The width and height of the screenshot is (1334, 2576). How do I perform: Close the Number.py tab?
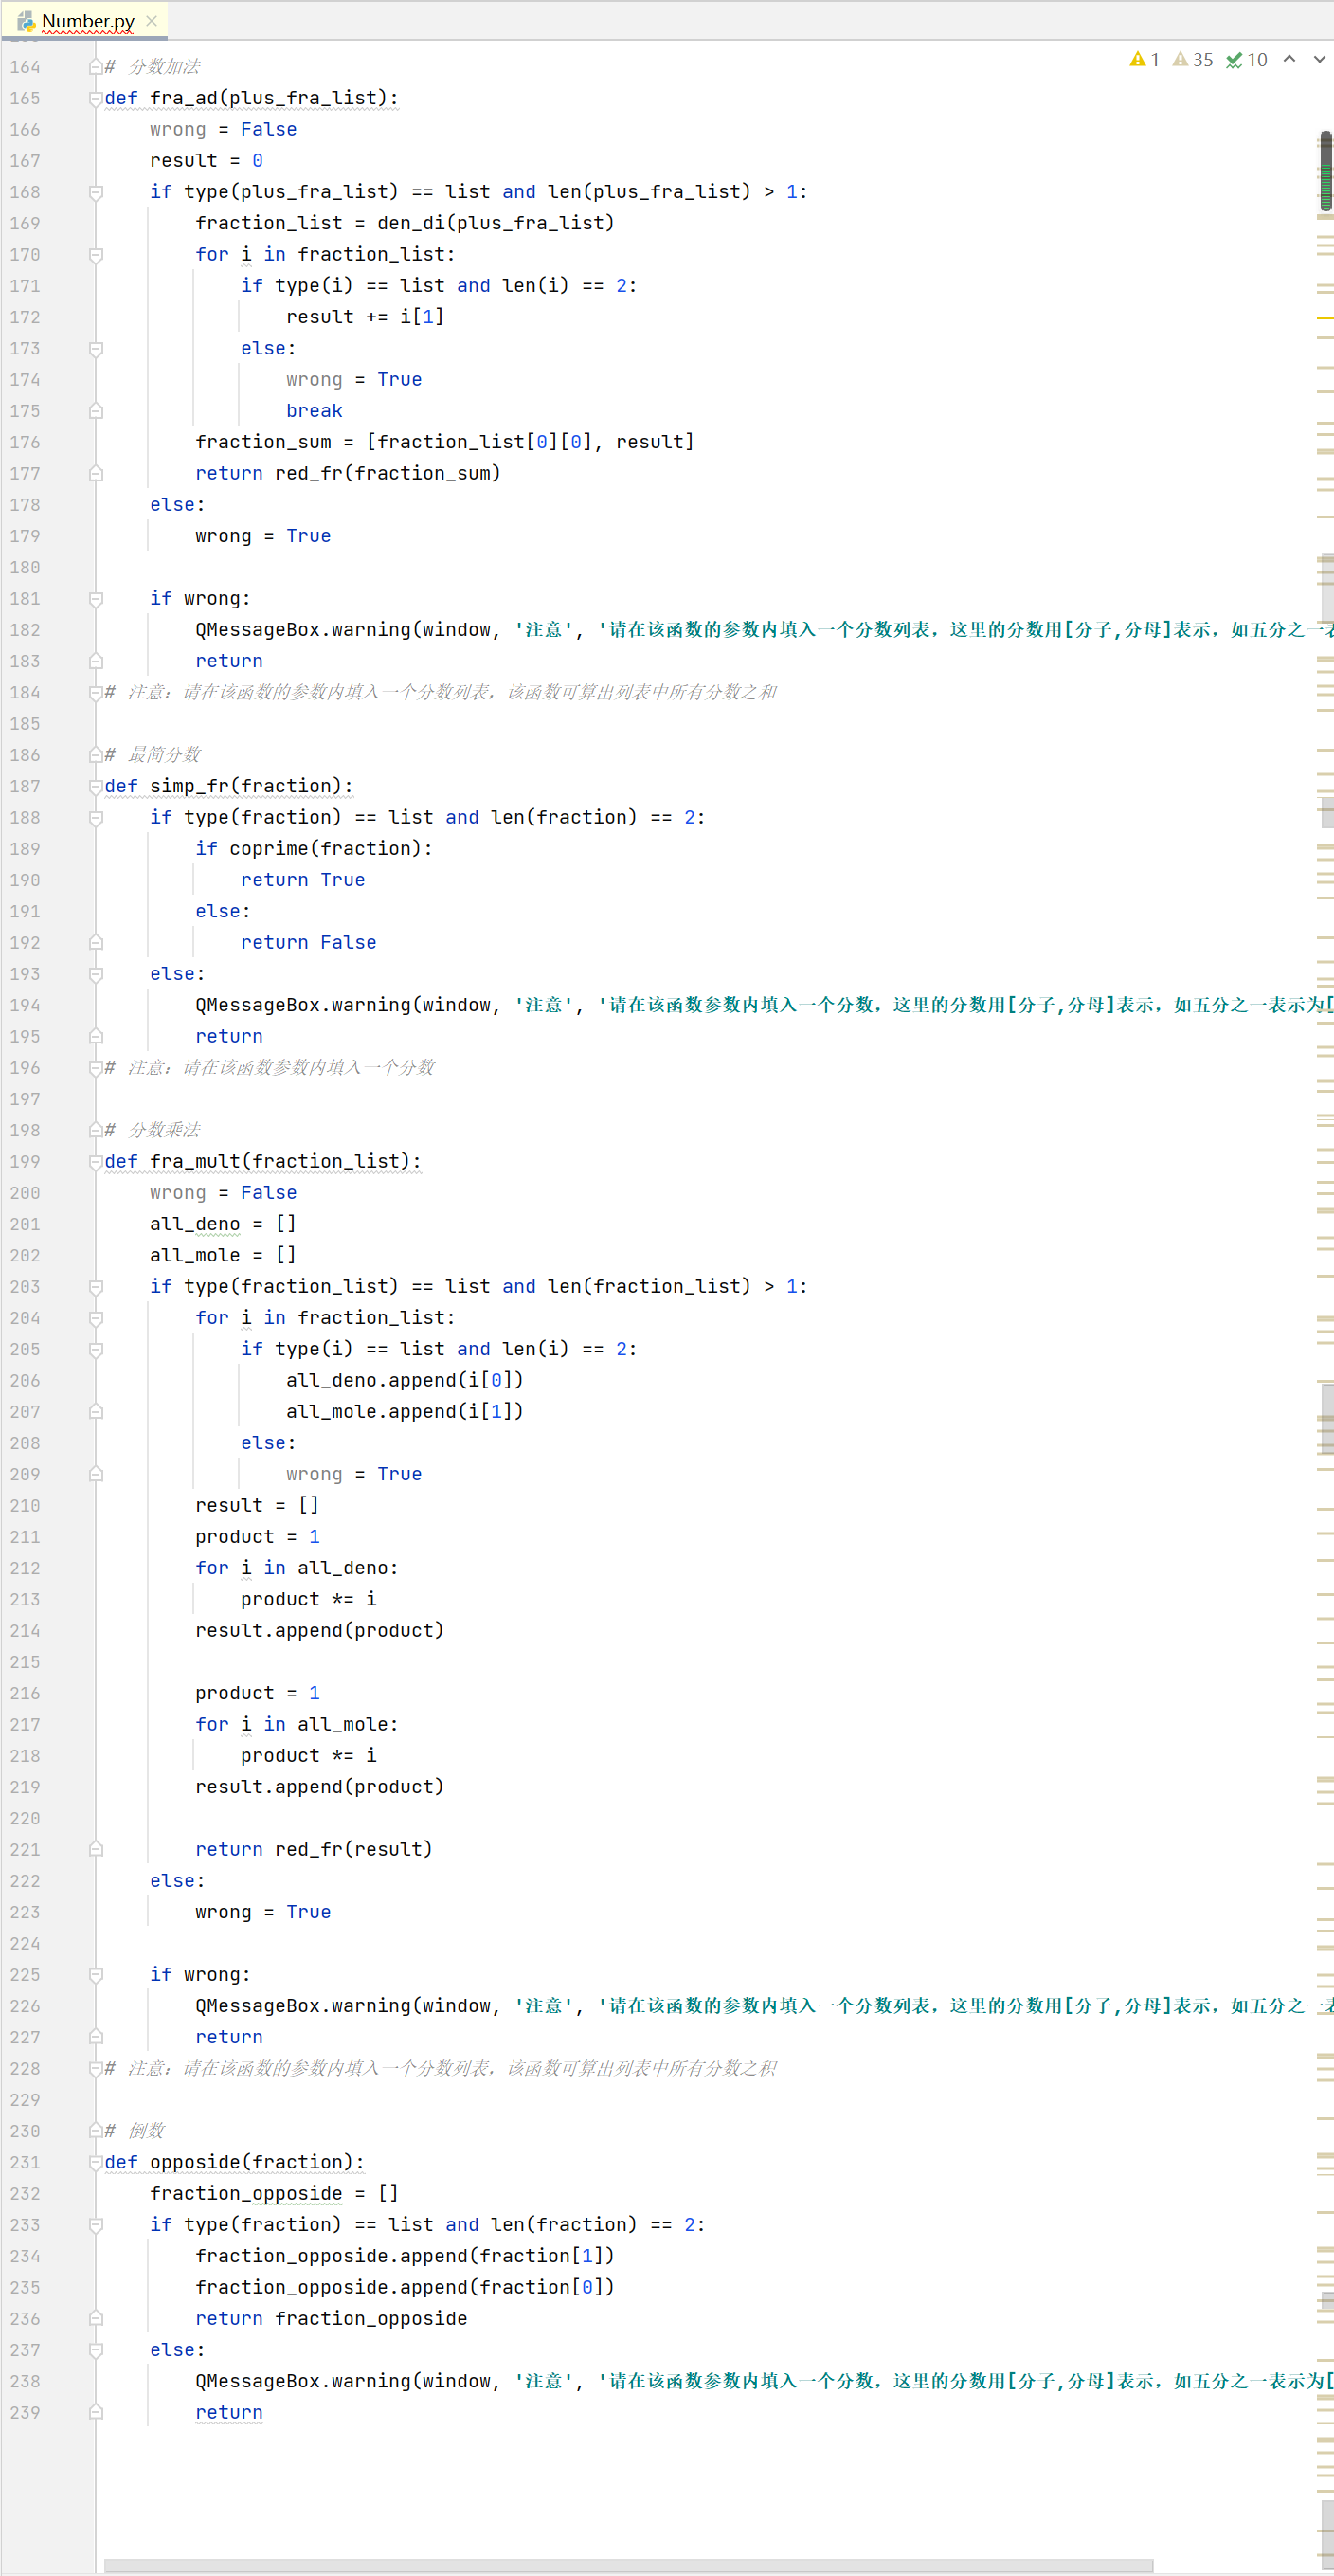coord(151,21)
